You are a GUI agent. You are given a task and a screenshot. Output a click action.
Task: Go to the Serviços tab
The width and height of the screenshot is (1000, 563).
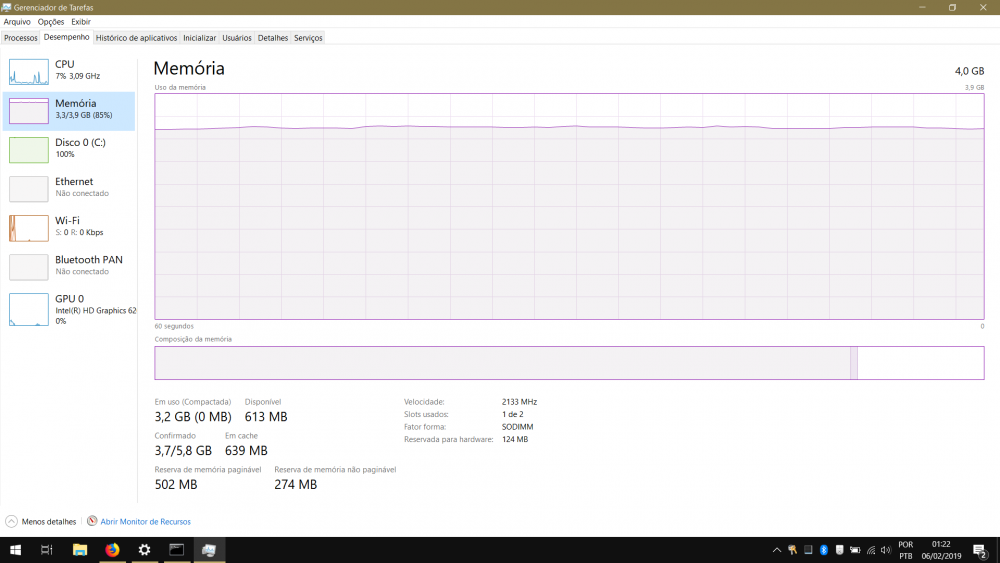tap(308, 38)
